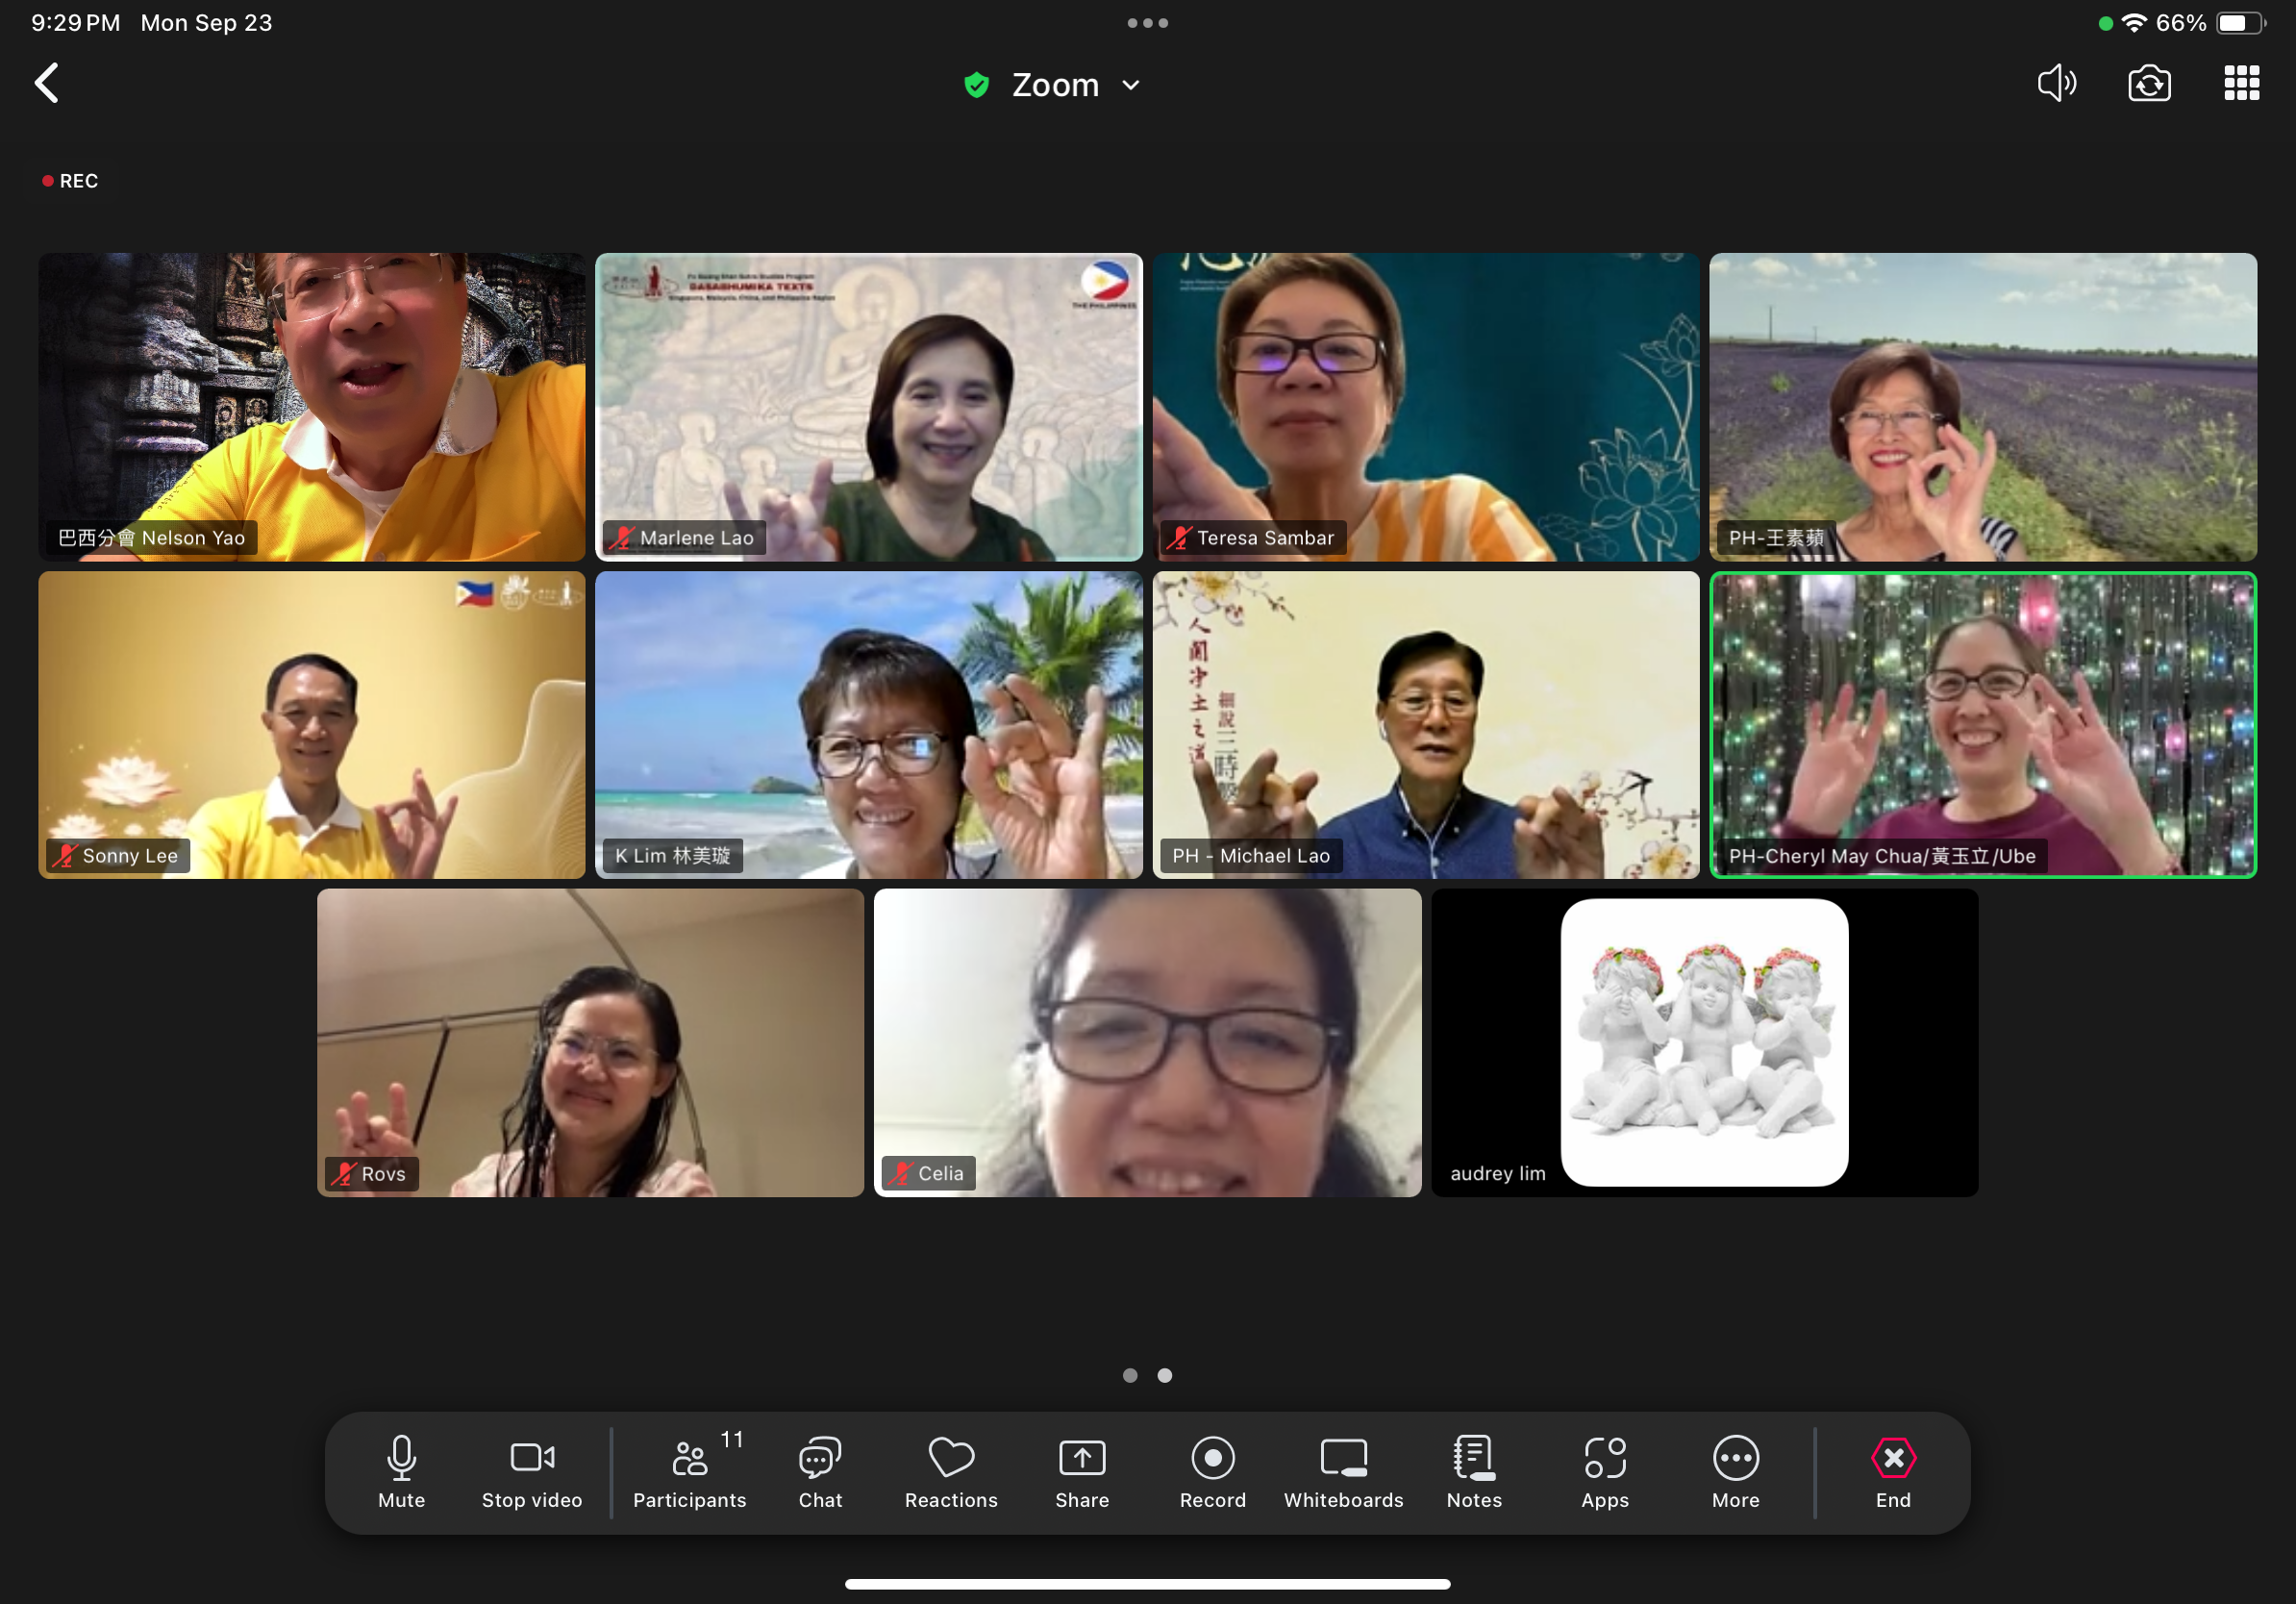2296x1604 pixels.
Task: Open the iPadOS multitasking three-dot menu
Action: 1147,23
